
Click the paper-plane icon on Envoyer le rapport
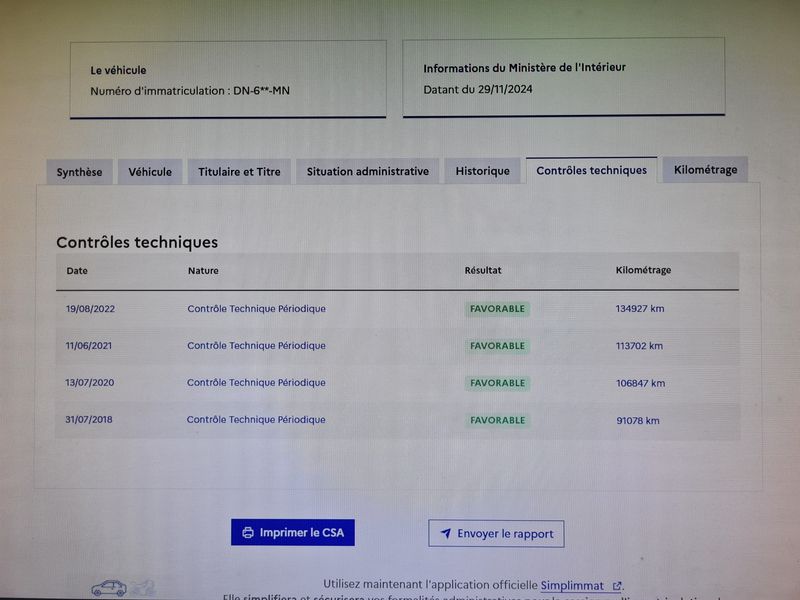click(445, 533)
